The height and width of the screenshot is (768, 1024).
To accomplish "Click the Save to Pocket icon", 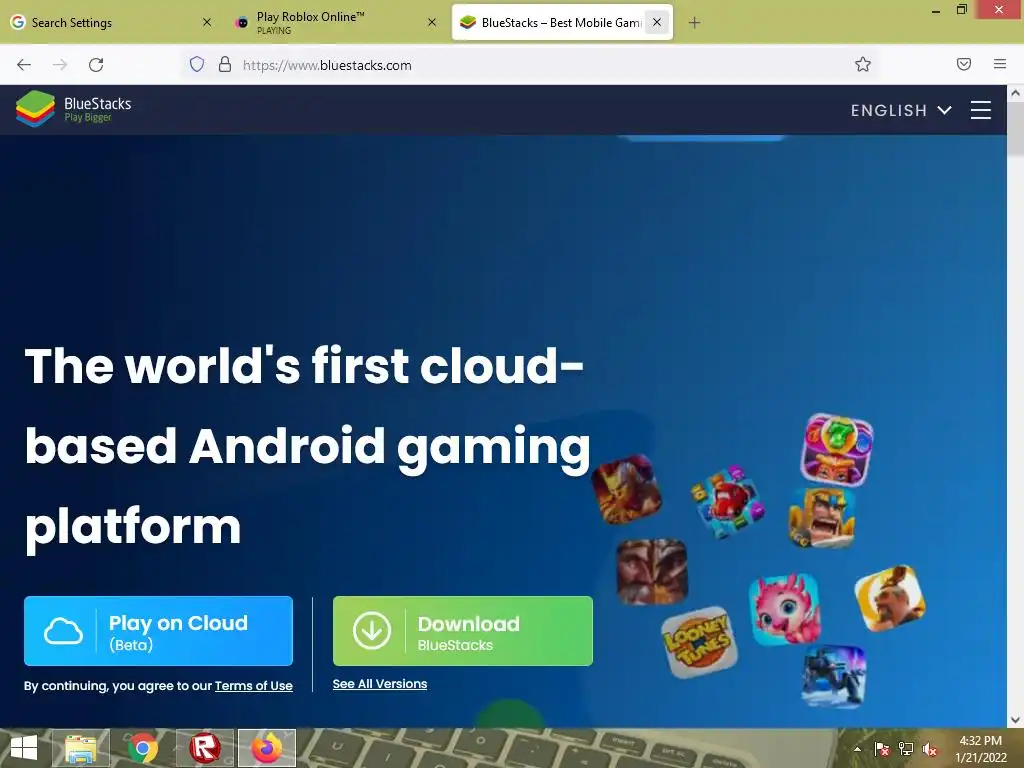I will coord(964,64).
